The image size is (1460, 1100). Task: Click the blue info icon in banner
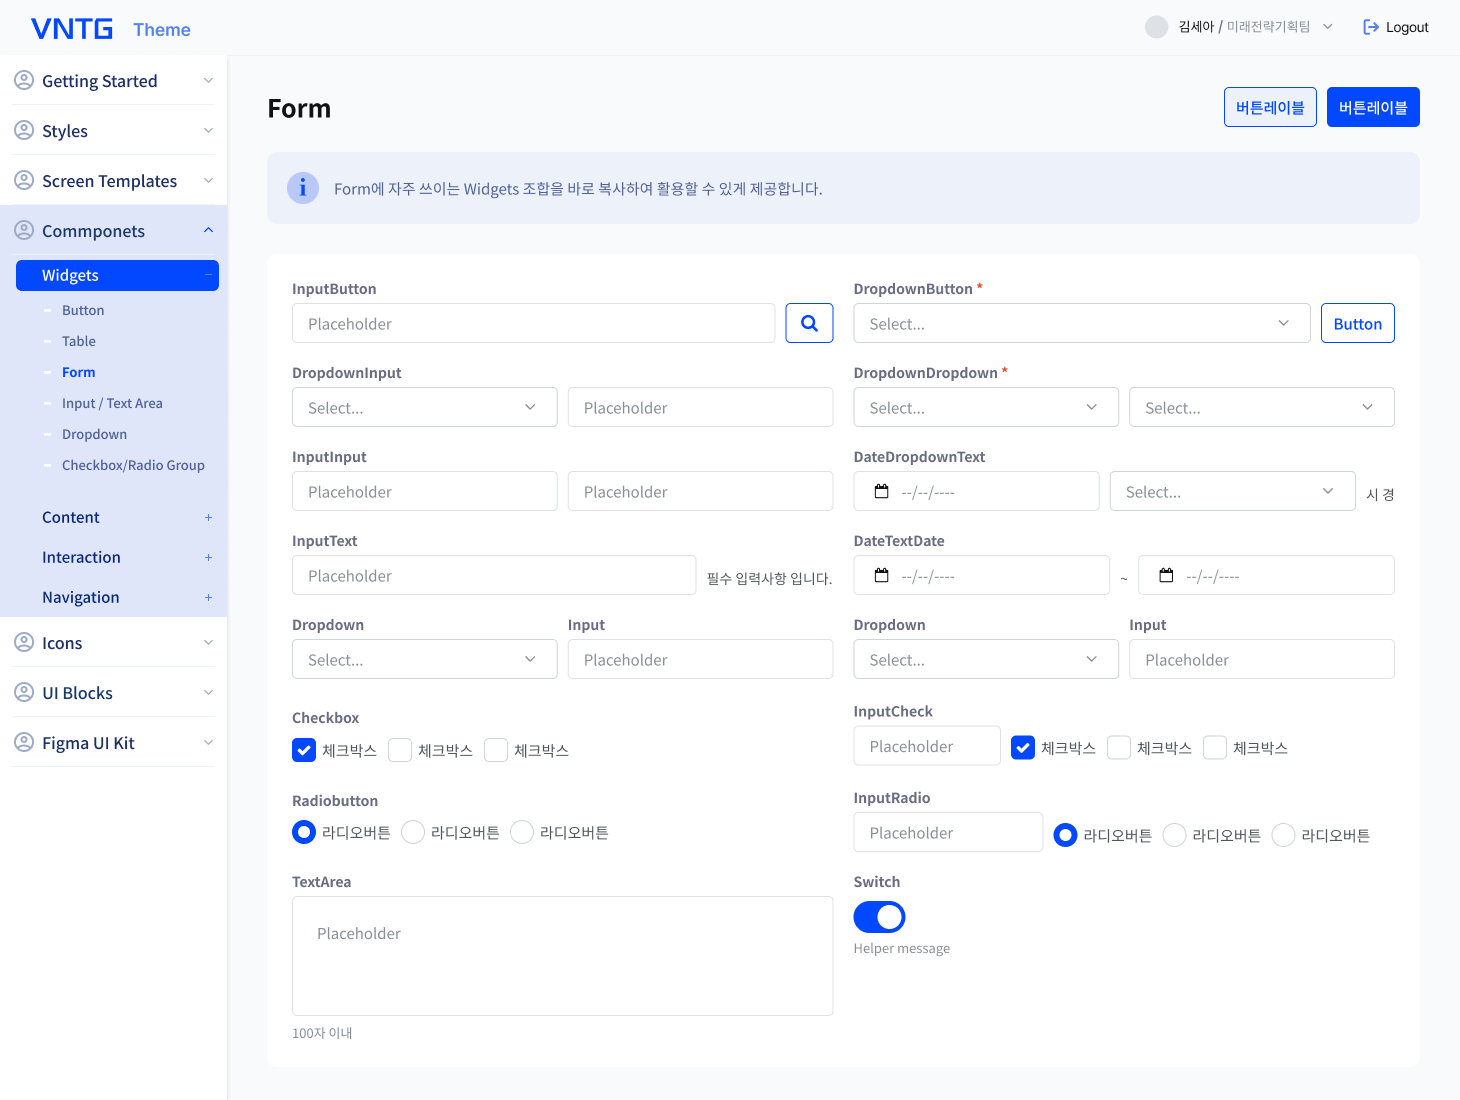click(x=303, y=188)
